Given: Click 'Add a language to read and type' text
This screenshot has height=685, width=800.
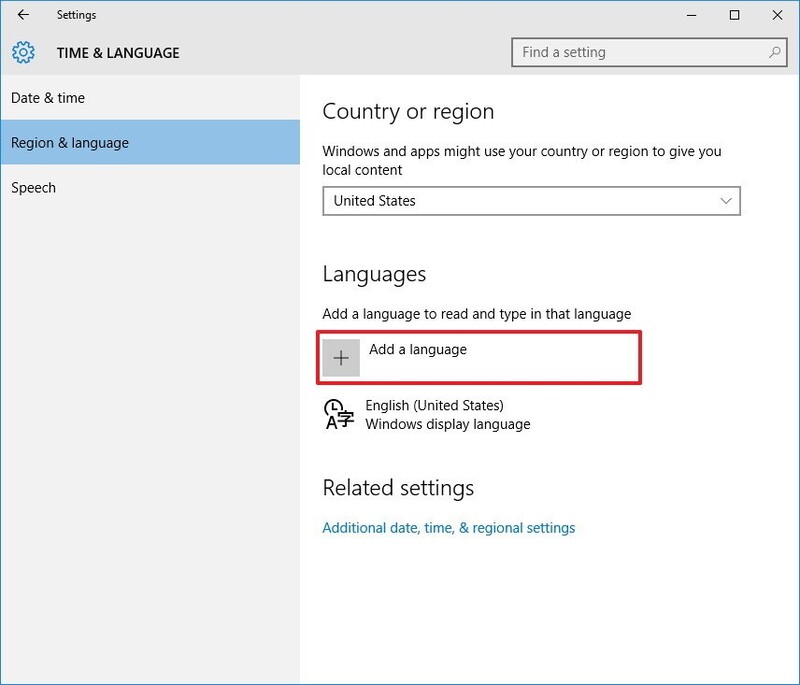Looking at the screenshot, I should point(477,314).
